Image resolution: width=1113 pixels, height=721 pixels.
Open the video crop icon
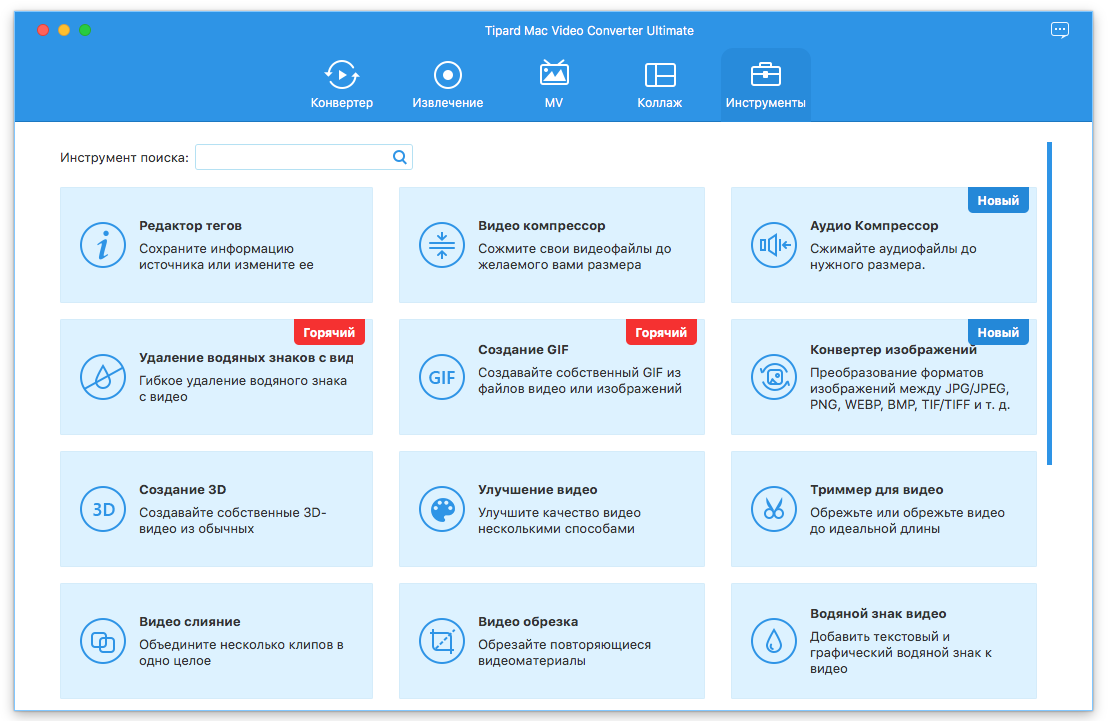pyautogui.click(x=441, y=641)
